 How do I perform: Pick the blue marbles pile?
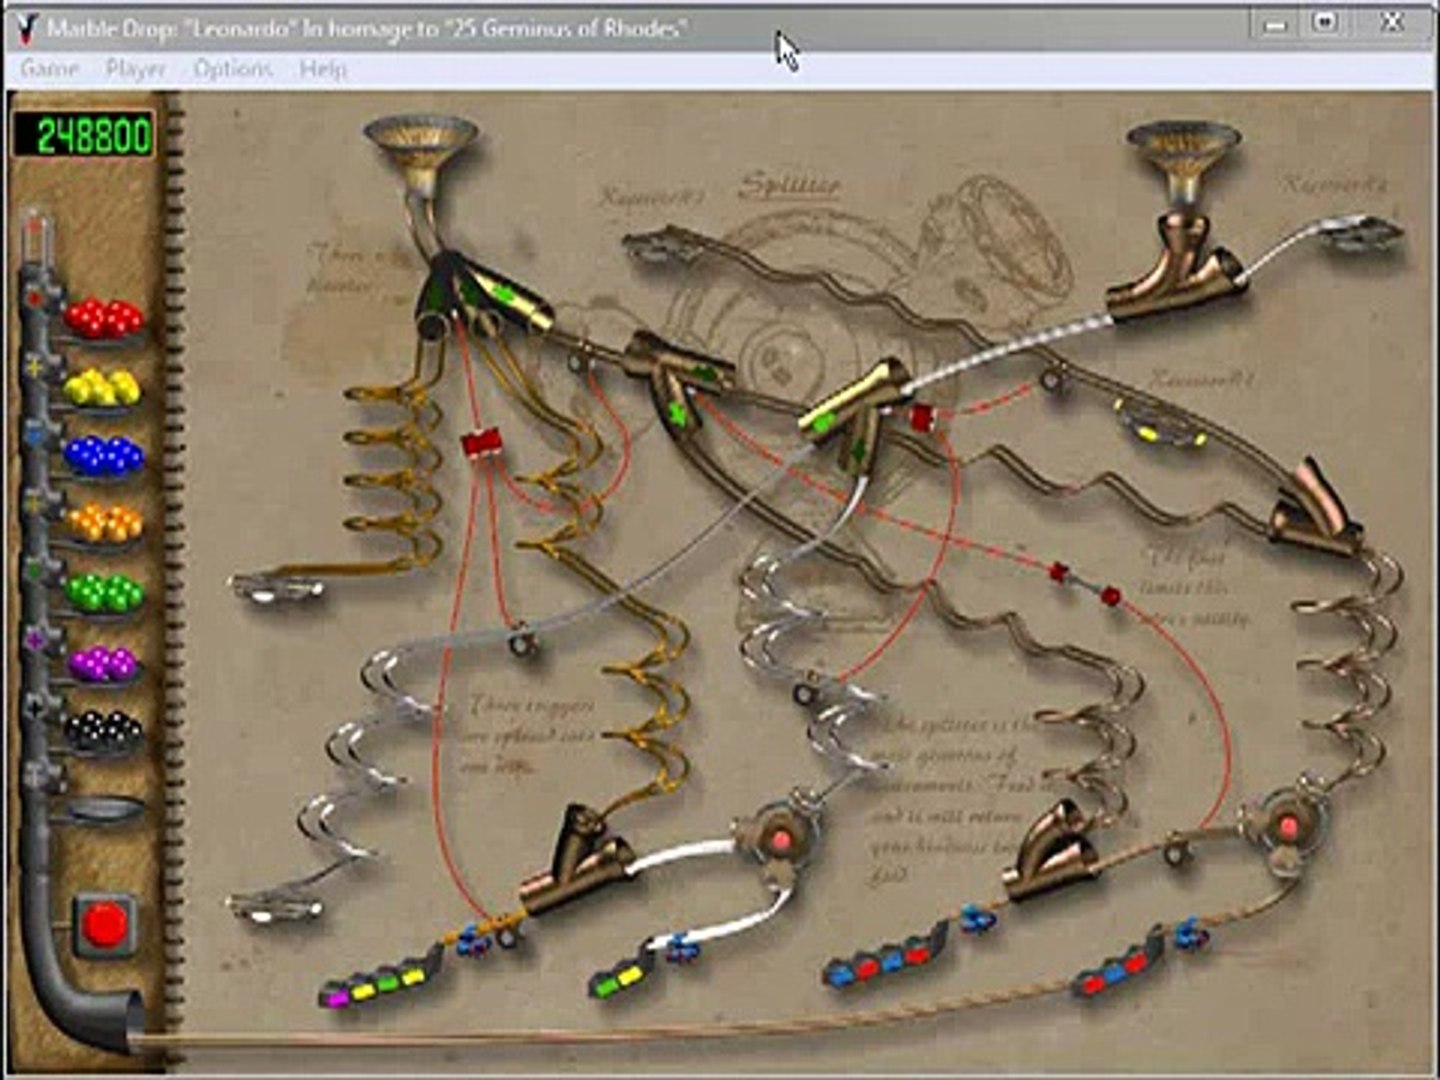tap(104, 454)
